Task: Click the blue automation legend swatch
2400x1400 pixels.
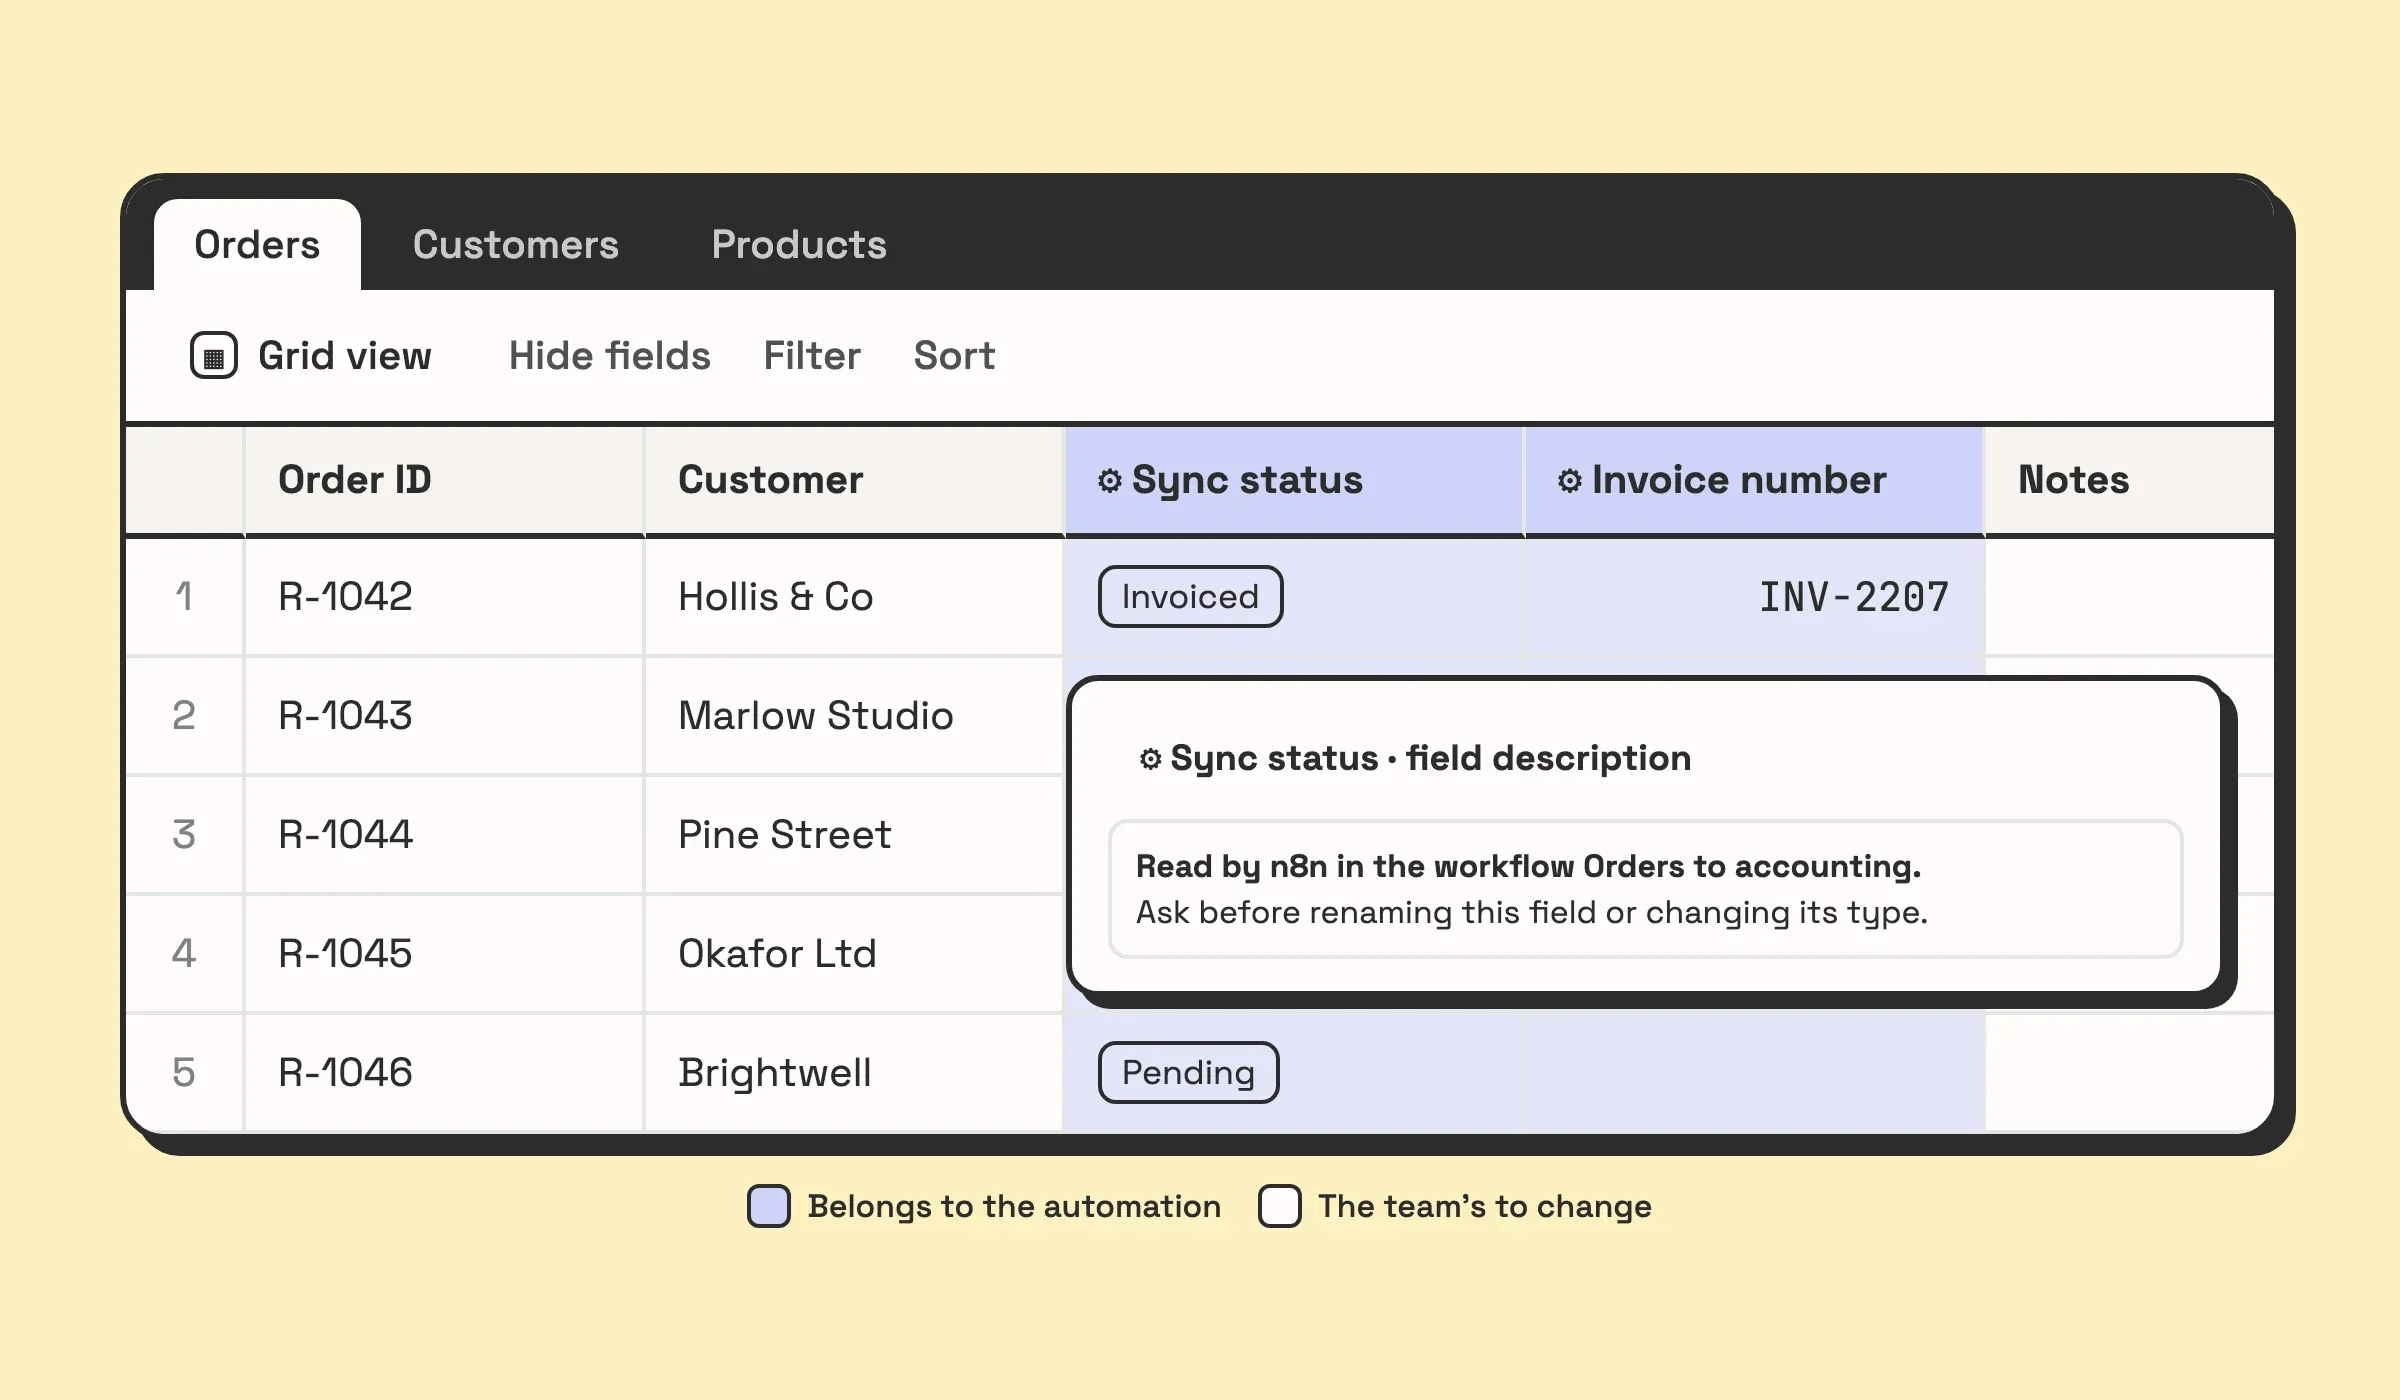Action: pos(769,1206)
